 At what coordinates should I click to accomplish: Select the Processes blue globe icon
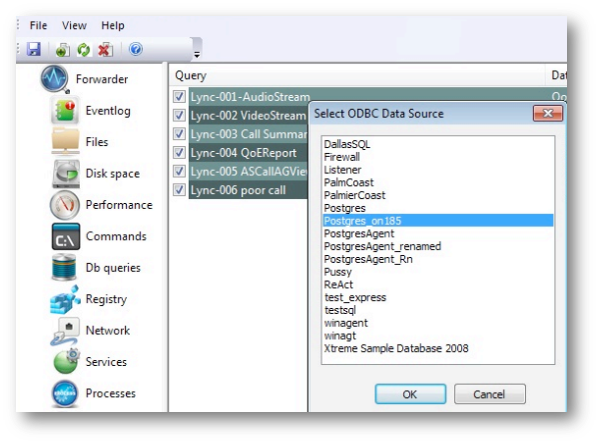point(65,394)
